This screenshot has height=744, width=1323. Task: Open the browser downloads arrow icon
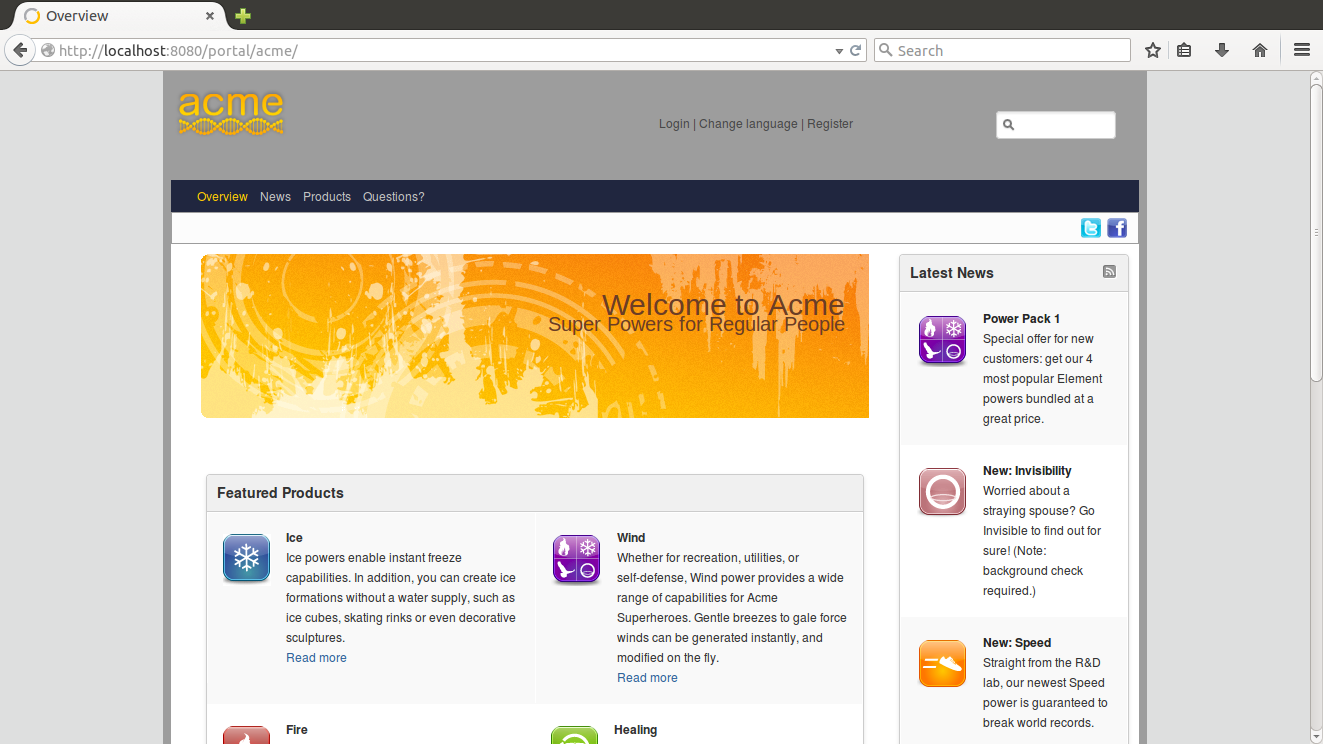[1222, 50]
